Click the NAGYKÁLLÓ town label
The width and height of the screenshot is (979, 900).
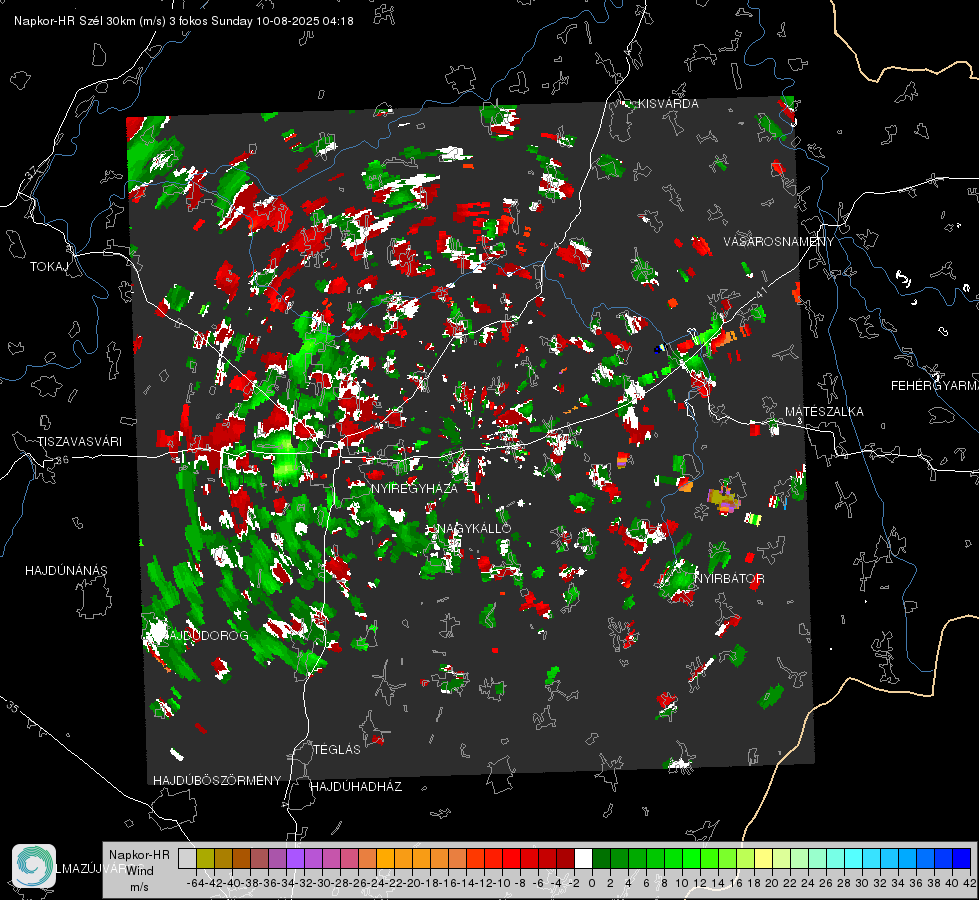(474, 528)
